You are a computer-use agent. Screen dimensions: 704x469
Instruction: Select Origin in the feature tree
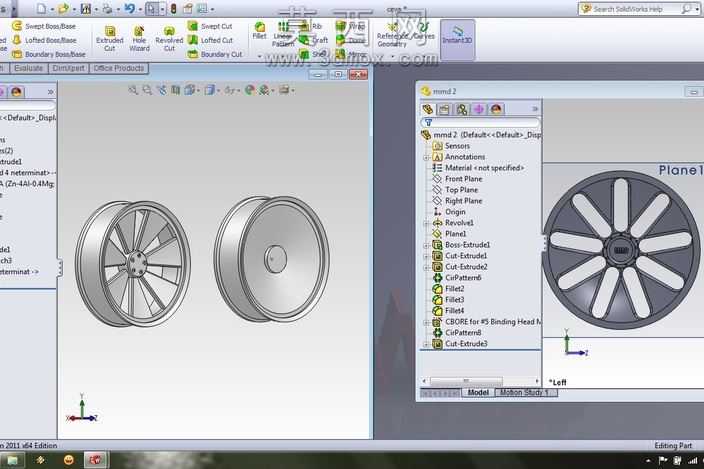(x=449, y=212)
